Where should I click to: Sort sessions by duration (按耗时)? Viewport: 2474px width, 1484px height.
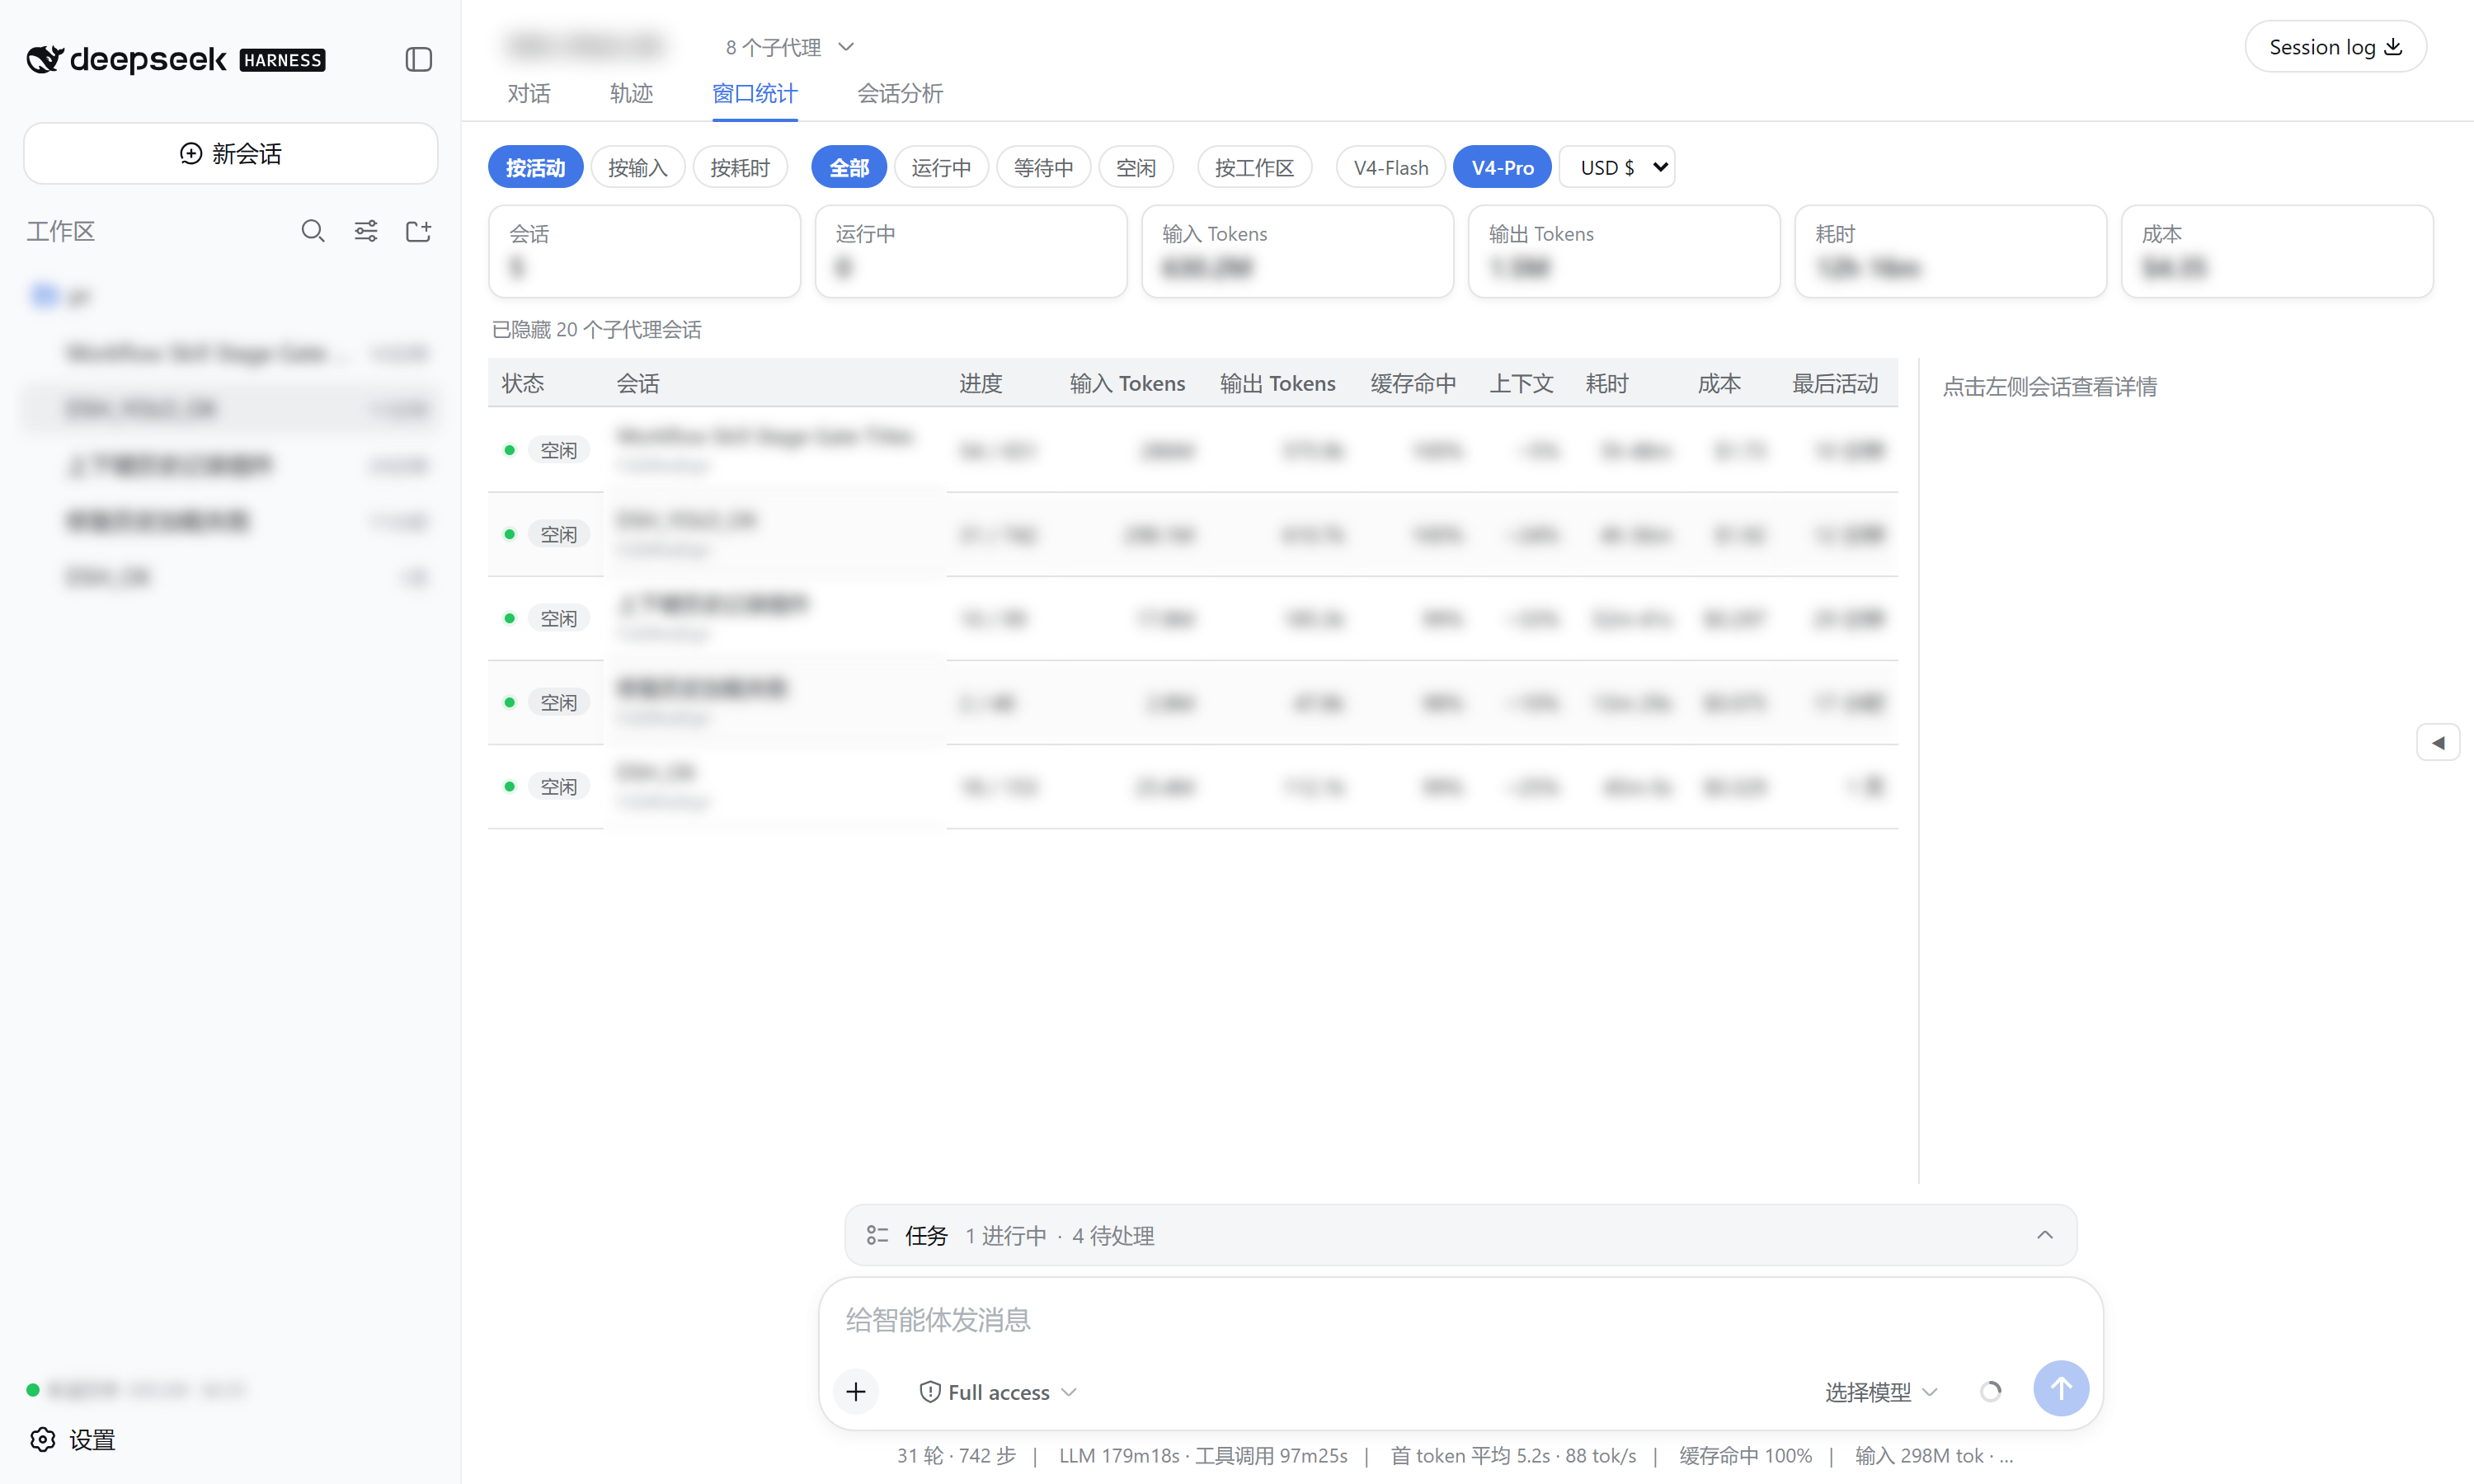pos(740,167)
